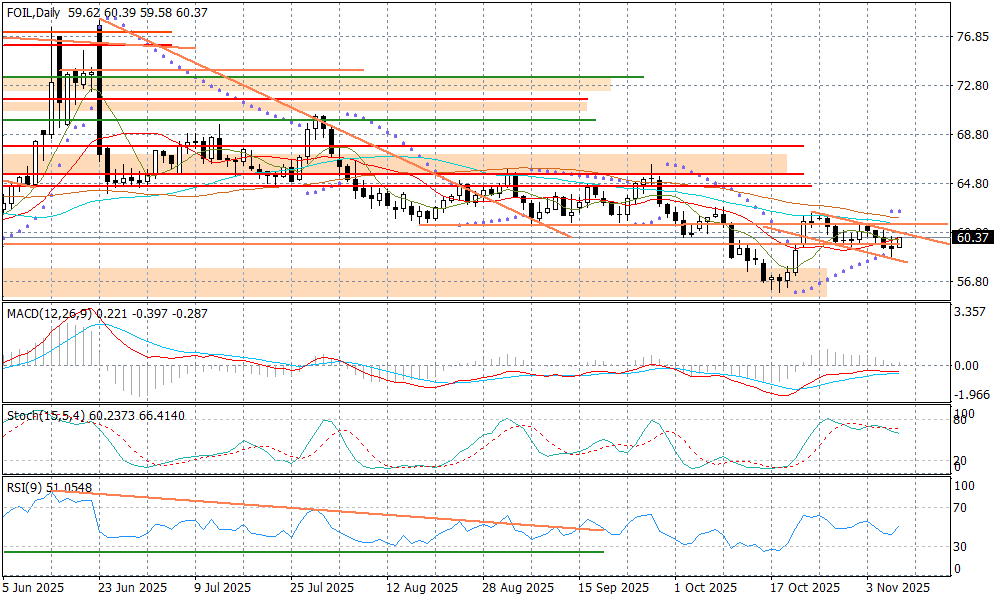The height and width of the screenshot is (600, 1000).
Task: Click the 28 Aug 2025 date label
Action: point(521,587)
